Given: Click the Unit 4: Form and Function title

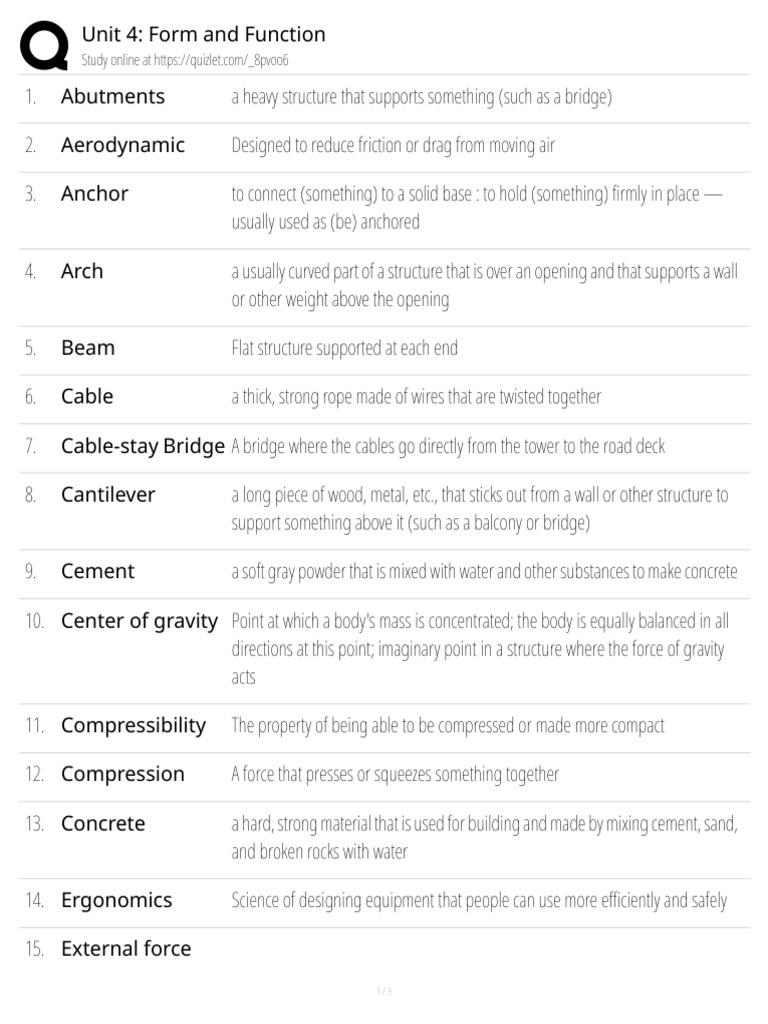Looking at the screenshot, I should click(x=203, y=34).
